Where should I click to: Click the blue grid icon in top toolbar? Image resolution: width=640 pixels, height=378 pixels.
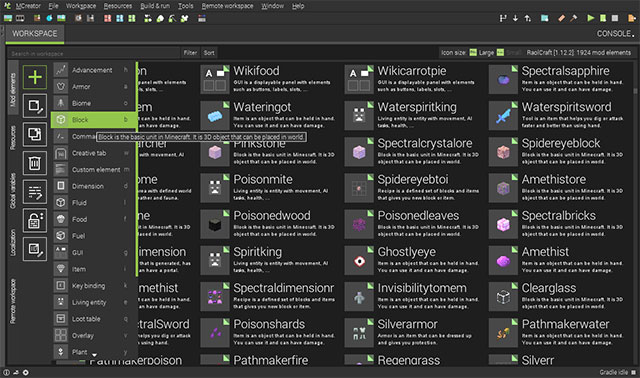coord(120,18)
